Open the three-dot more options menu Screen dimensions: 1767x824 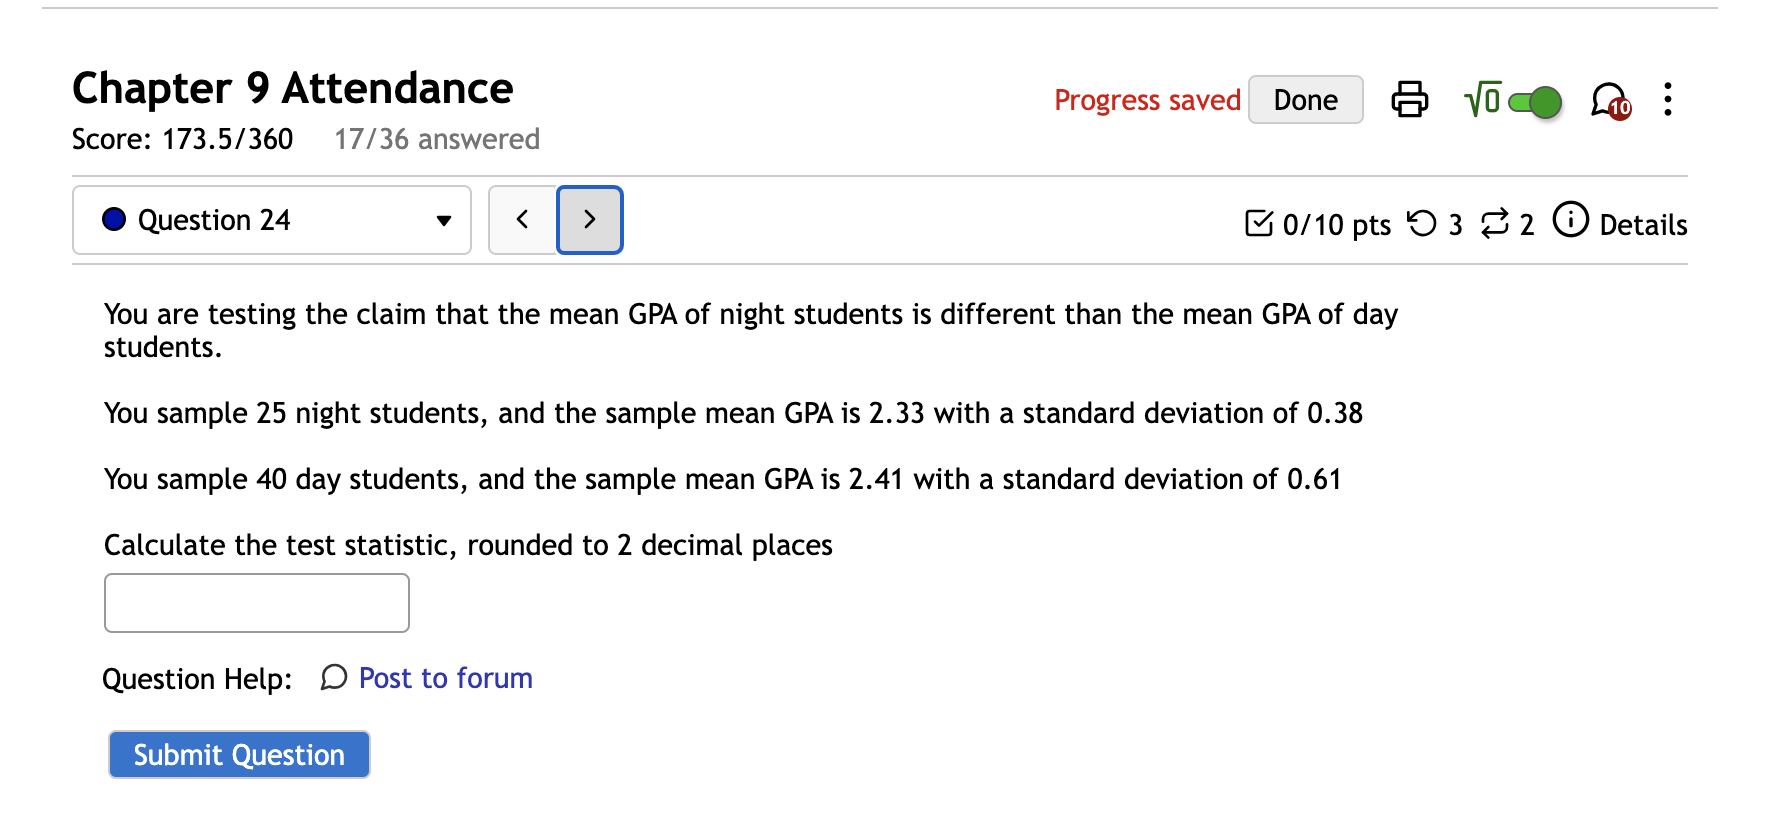[1667, 99]
